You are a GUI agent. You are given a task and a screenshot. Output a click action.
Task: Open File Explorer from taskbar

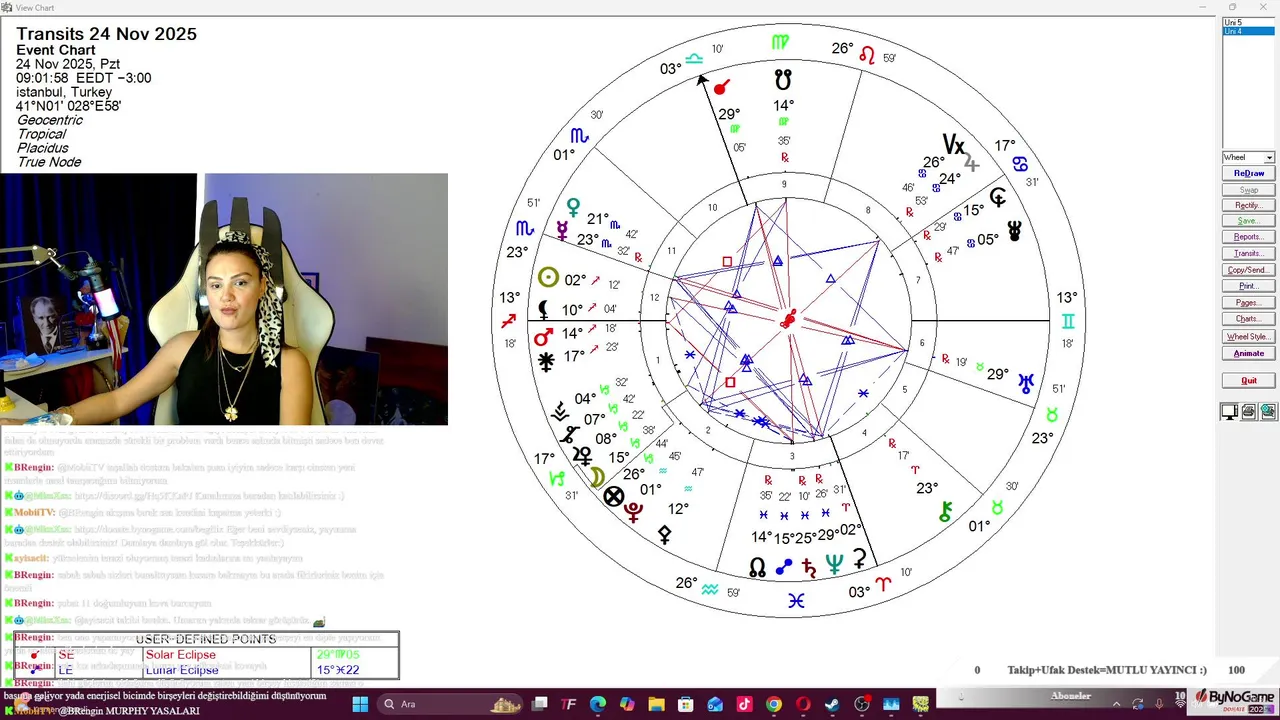656,704
